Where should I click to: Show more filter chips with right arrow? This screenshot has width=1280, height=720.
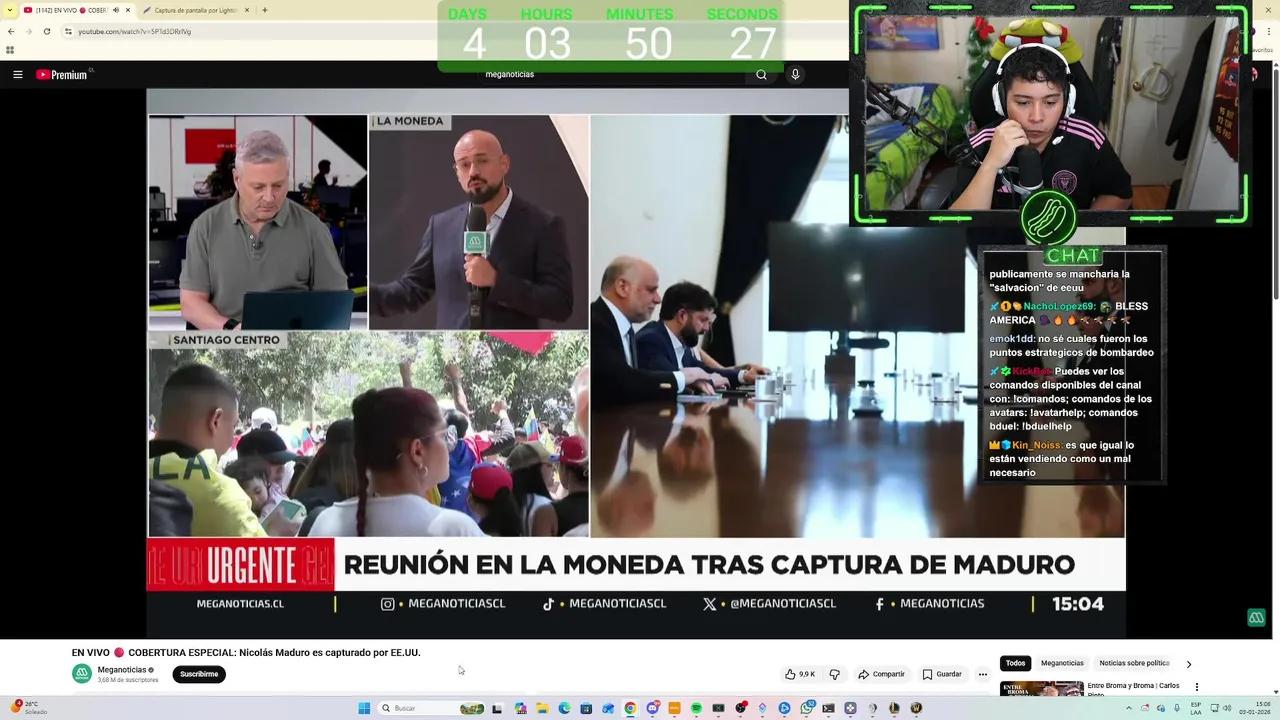point(1189,664)
